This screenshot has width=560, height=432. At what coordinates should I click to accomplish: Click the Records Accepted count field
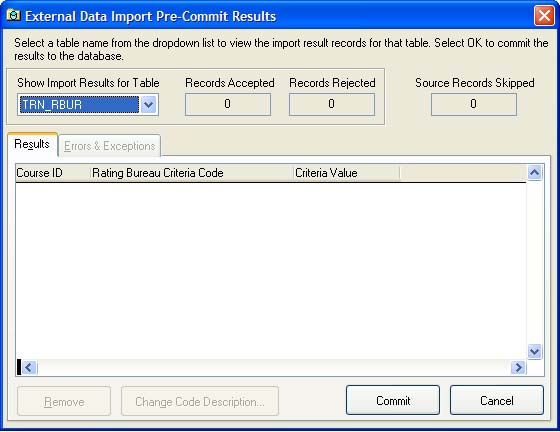(228, 104)
